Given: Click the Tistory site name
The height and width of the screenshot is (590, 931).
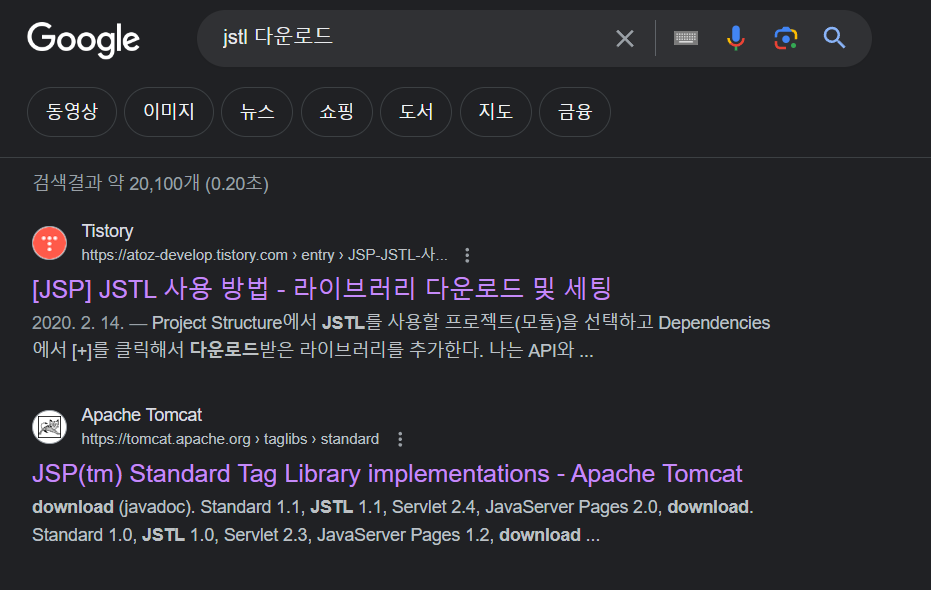Looking at the screenshot, I should 107,231.
